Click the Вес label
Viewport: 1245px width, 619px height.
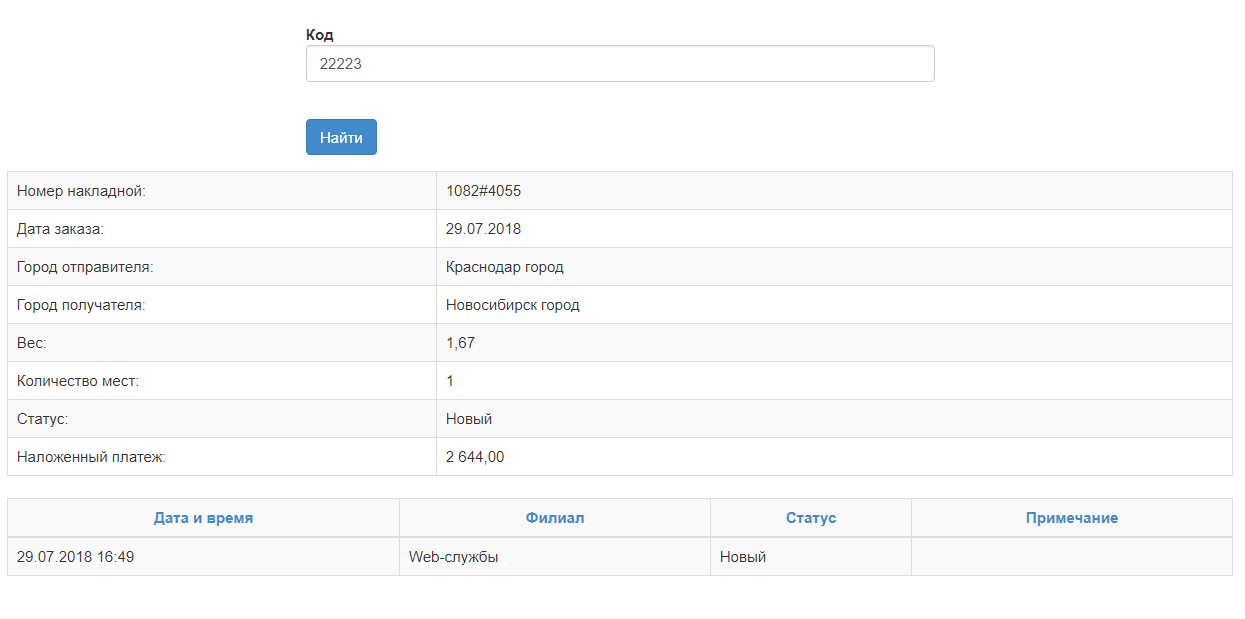pos(32,343)
